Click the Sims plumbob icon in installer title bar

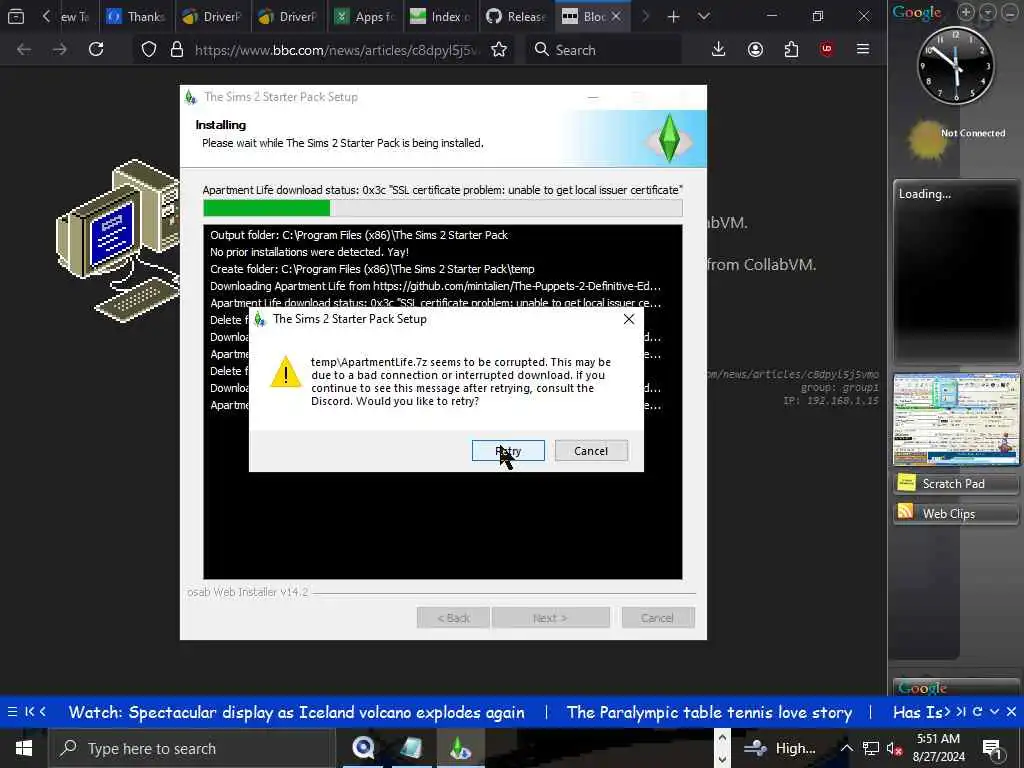(x=191, y=97)
